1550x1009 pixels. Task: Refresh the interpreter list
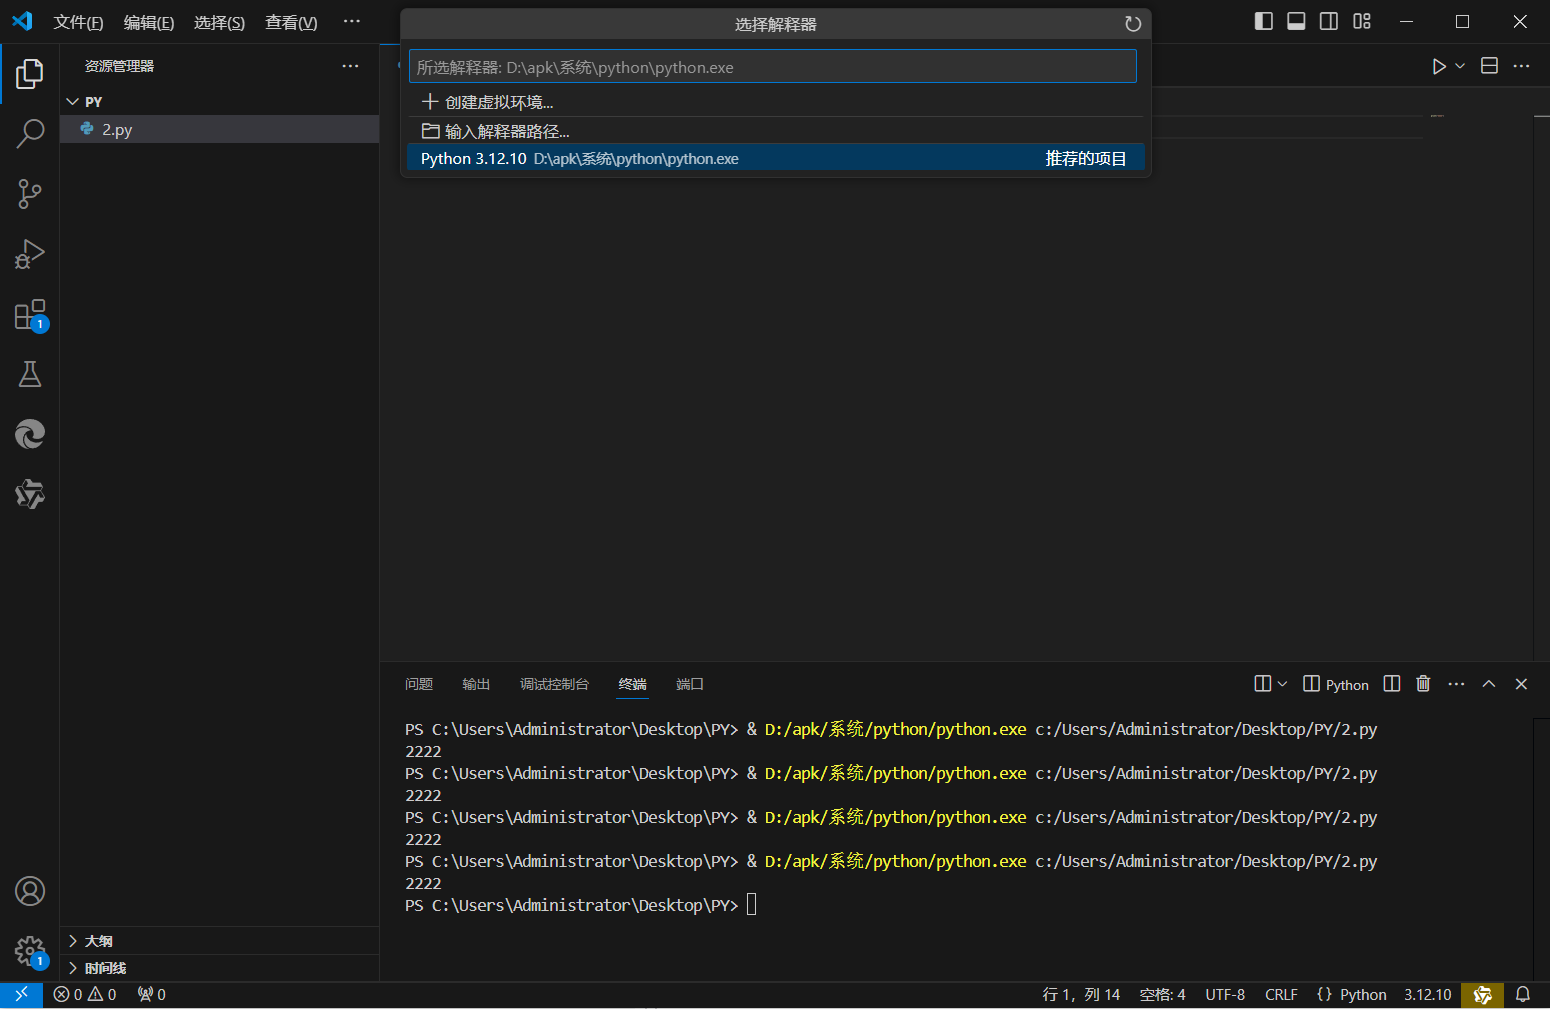point(1132,24)
